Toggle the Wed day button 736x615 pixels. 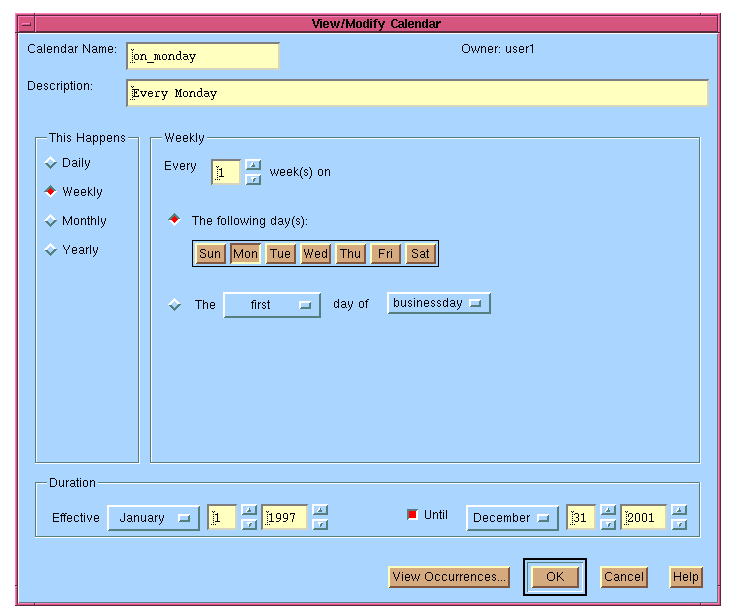coord(315,254)
